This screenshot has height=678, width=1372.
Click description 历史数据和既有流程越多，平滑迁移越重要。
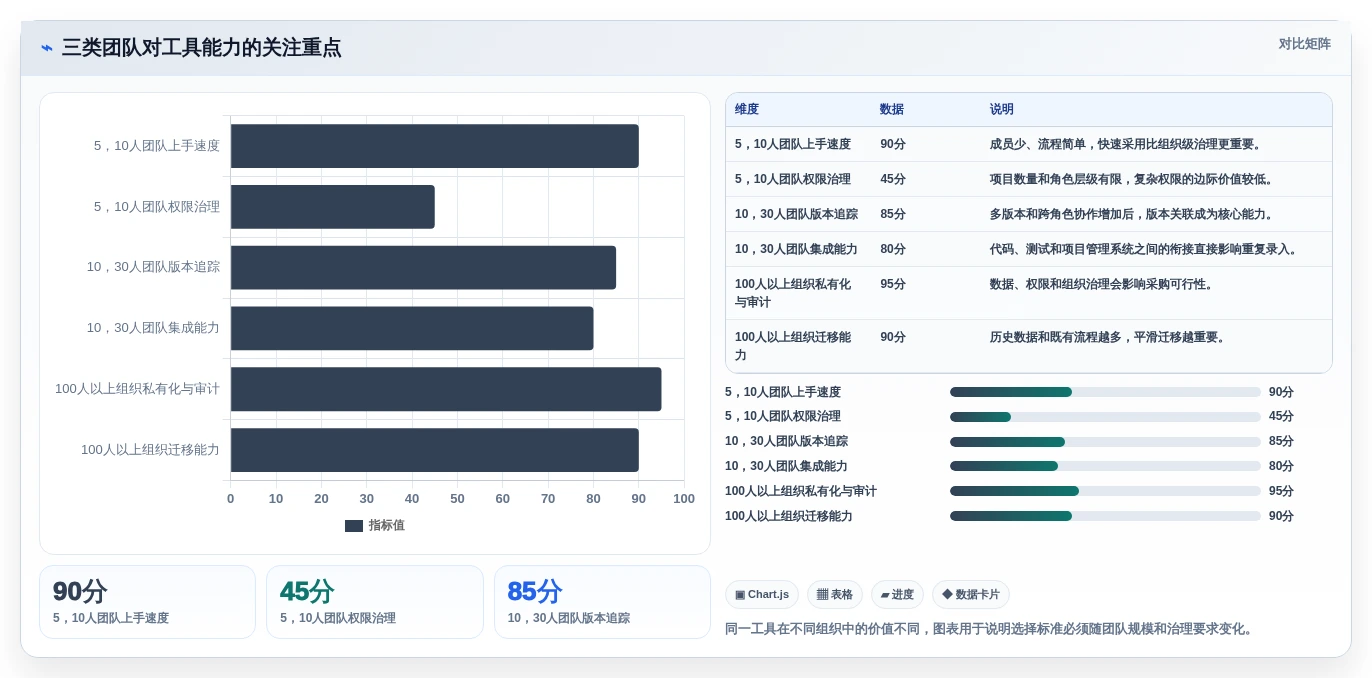pyautogui.click(x=1110, y=337)
